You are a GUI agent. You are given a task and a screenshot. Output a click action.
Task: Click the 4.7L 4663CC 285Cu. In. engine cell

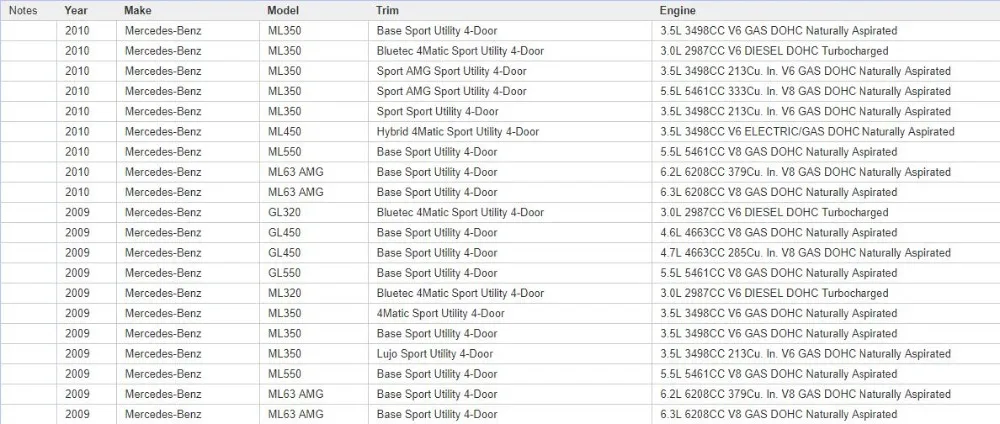826,253
